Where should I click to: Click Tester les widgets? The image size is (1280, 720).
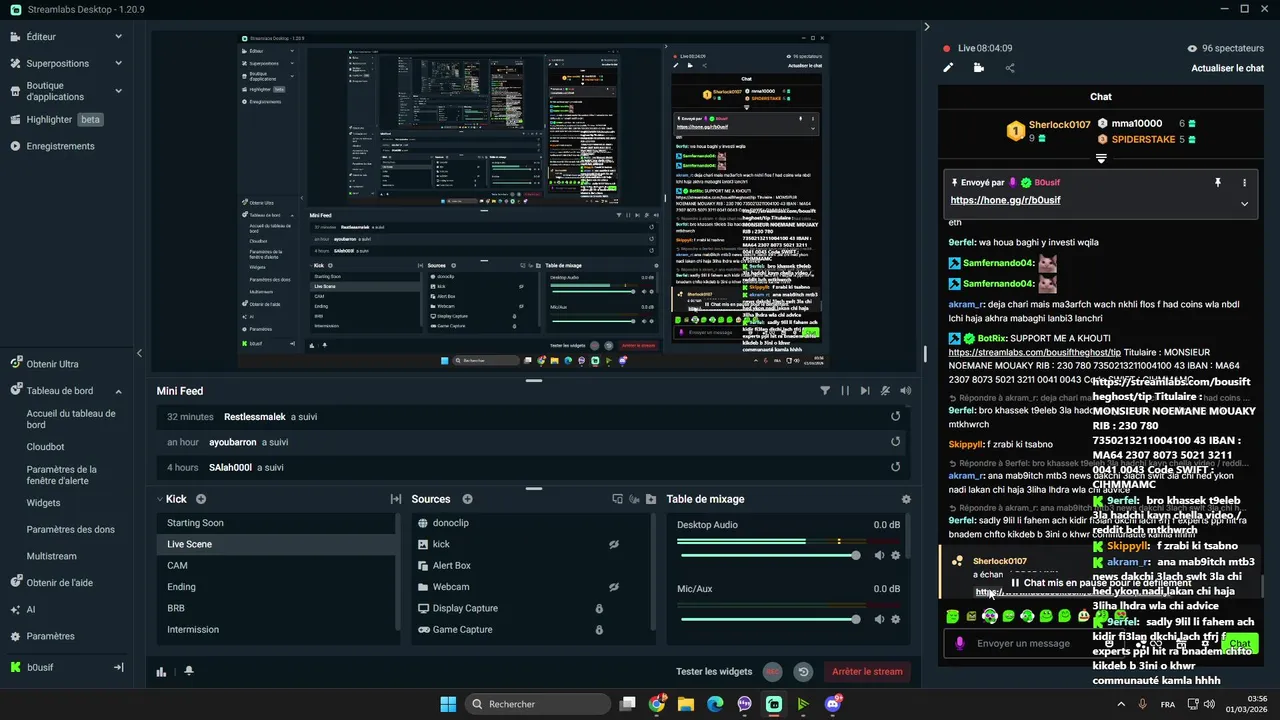click(x=715, y=672)
